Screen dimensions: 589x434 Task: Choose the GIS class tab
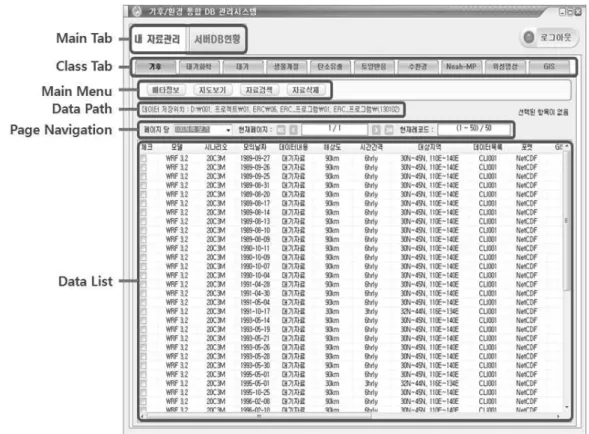point(549,67)
